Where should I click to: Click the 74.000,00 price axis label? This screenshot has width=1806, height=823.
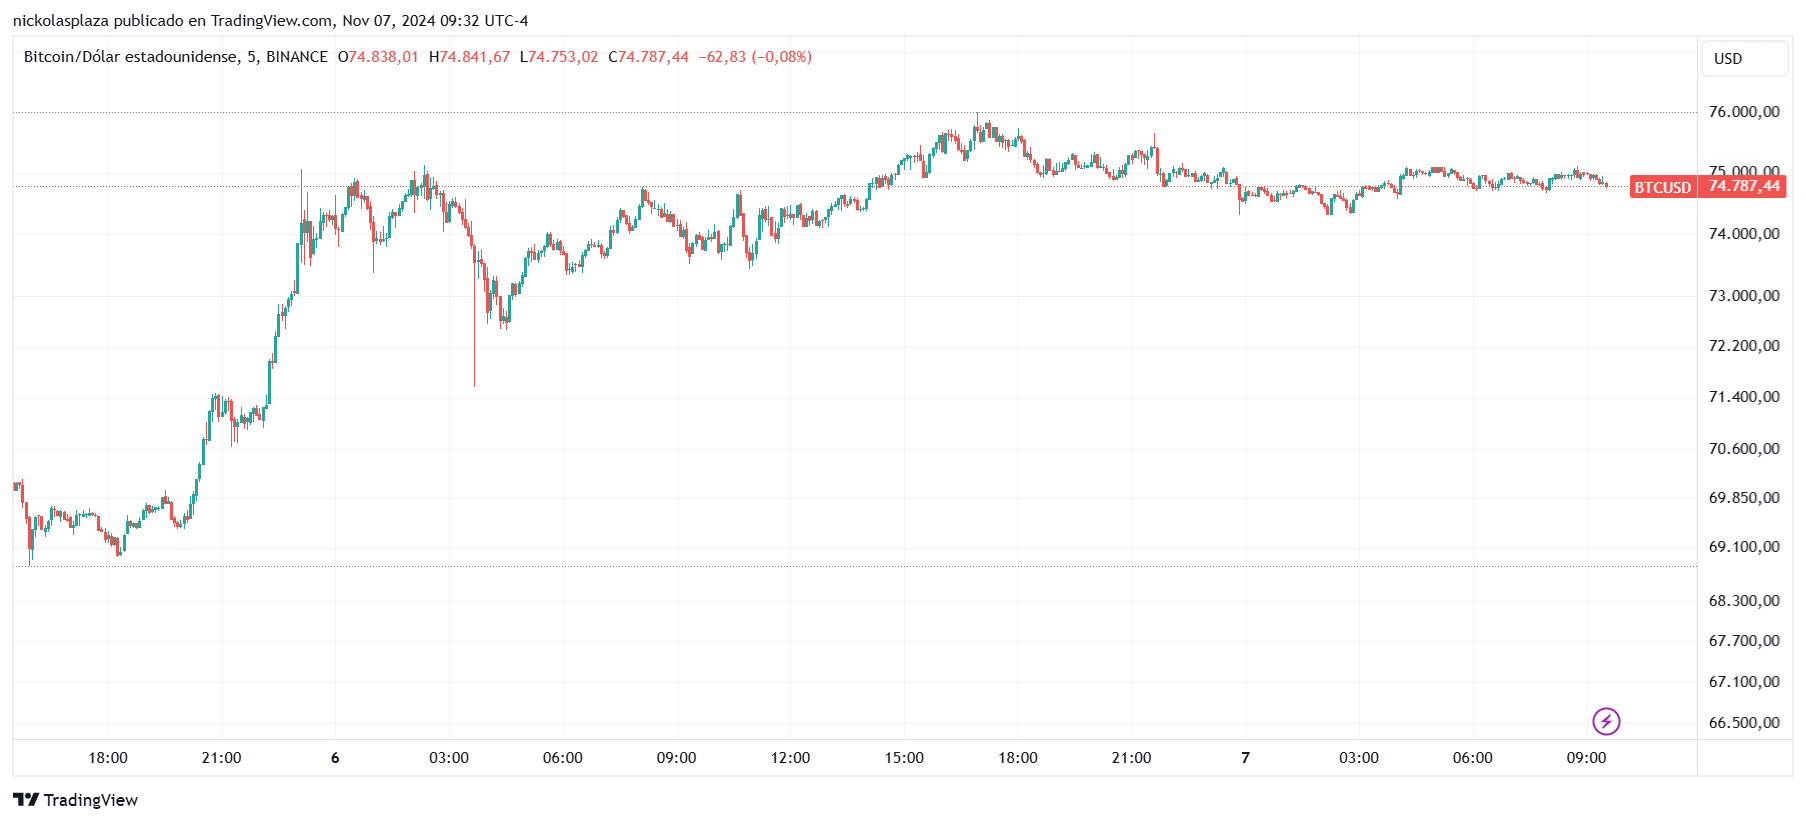(x=1743, y=234)
